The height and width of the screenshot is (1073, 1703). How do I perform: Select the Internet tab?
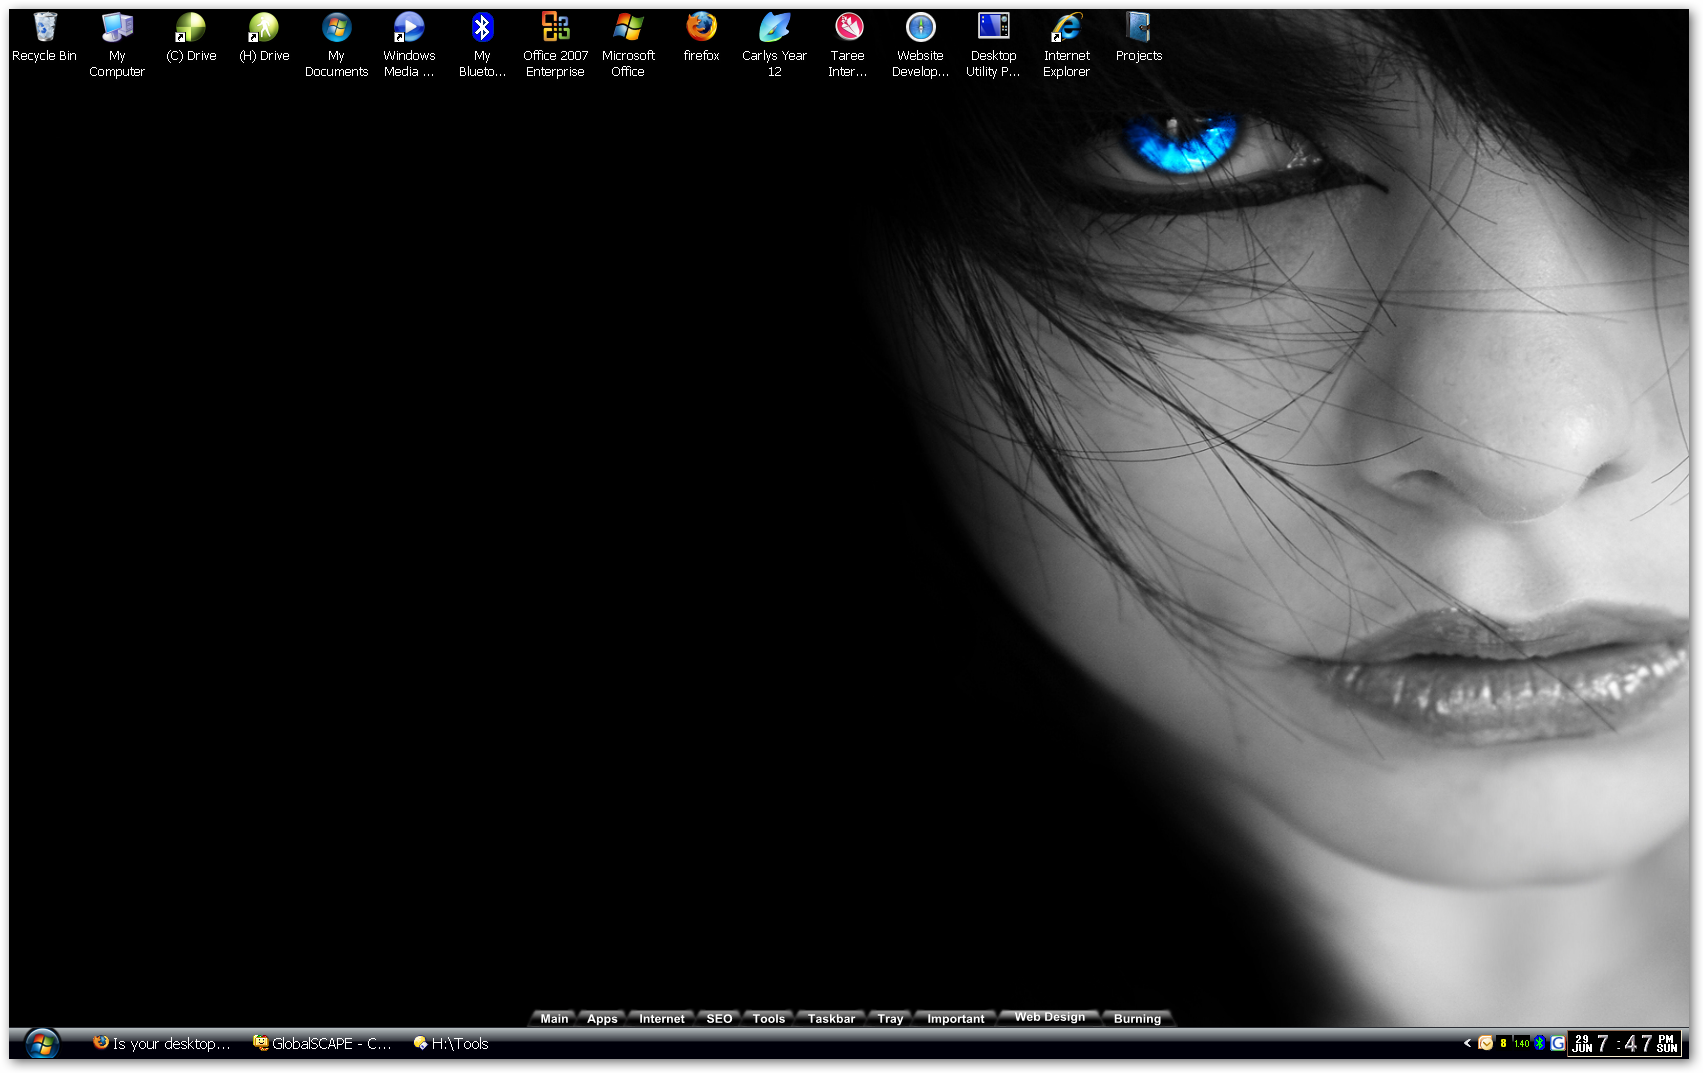pyautogui.click(x=661, y=1019)
